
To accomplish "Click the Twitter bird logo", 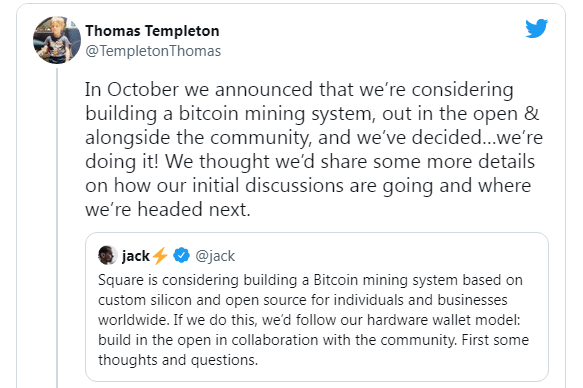I will [x=536, y=28].
